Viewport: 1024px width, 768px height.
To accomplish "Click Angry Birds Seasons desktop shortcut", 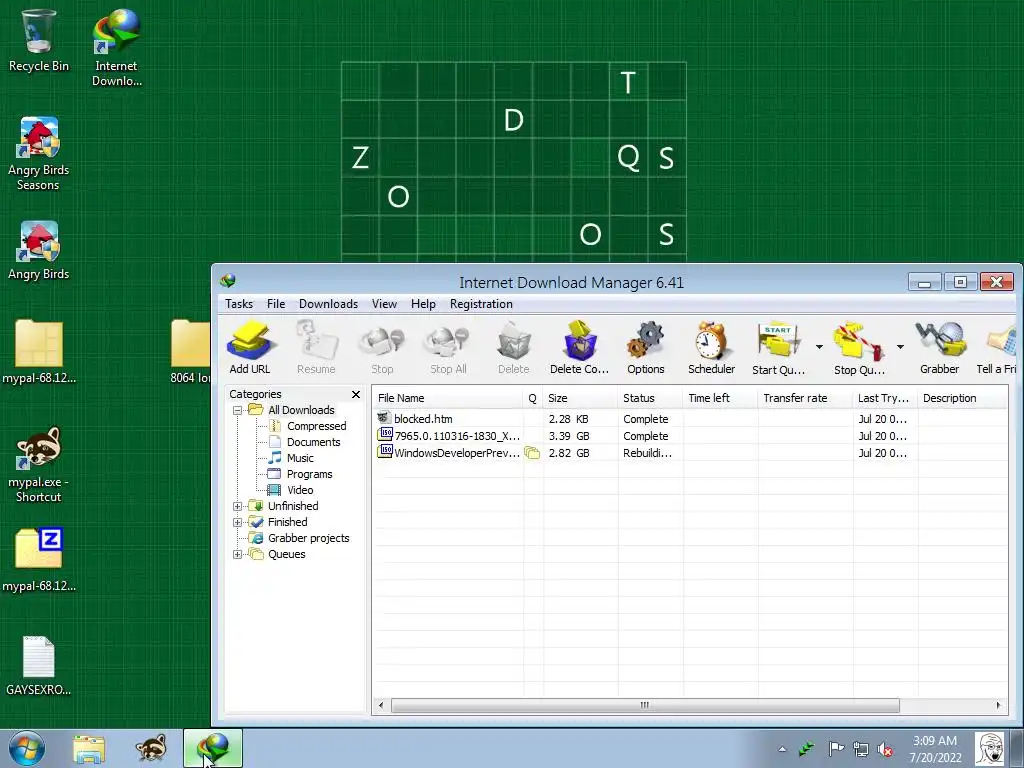I will [x=39, y=153].
